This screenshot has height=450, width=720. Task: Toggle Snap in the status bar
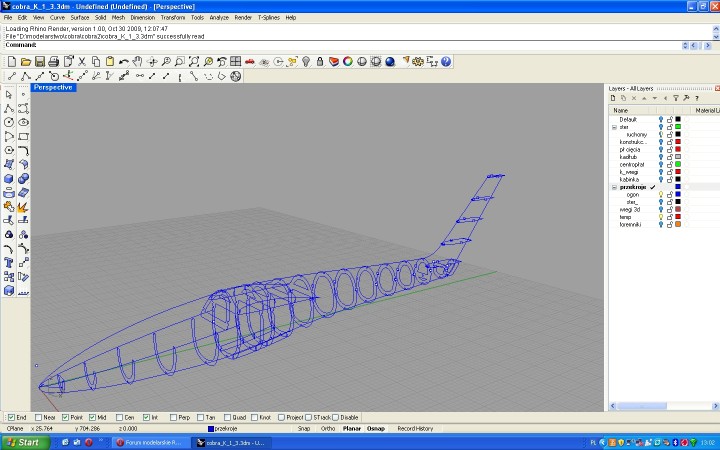coord(304,428)
